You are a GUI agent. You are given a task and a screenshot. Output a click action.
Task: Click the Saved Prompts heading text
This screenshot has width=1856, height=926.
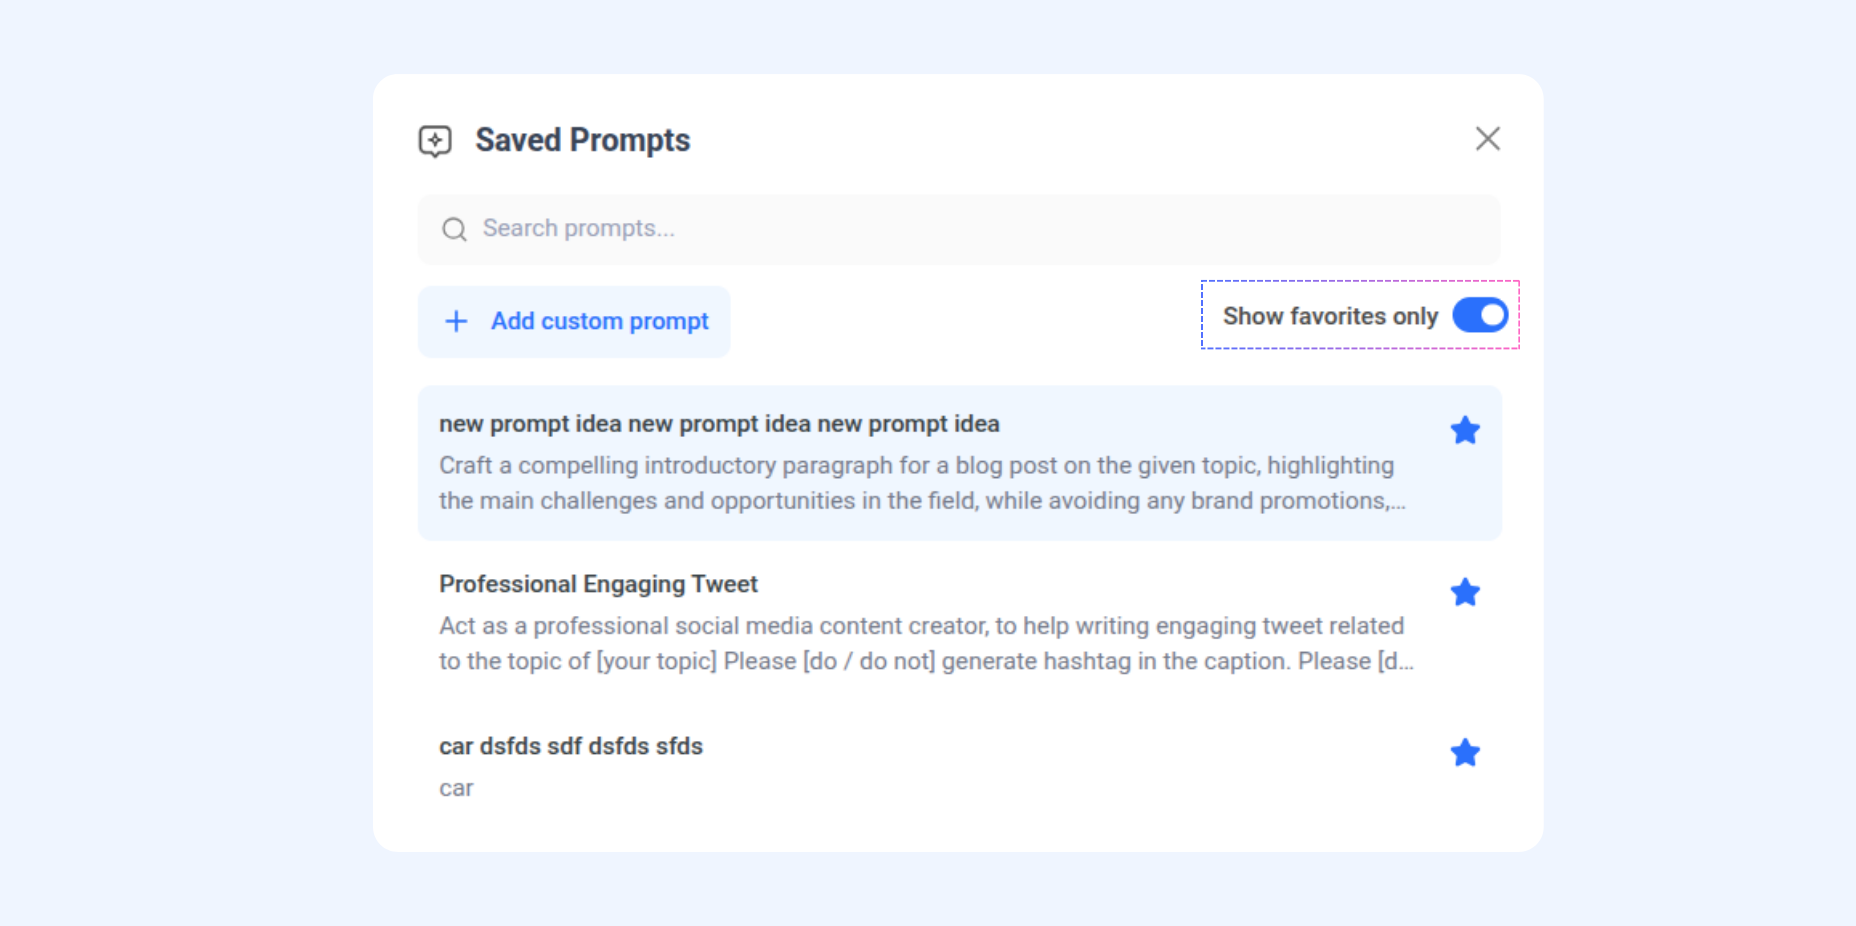tap(582, 140)
